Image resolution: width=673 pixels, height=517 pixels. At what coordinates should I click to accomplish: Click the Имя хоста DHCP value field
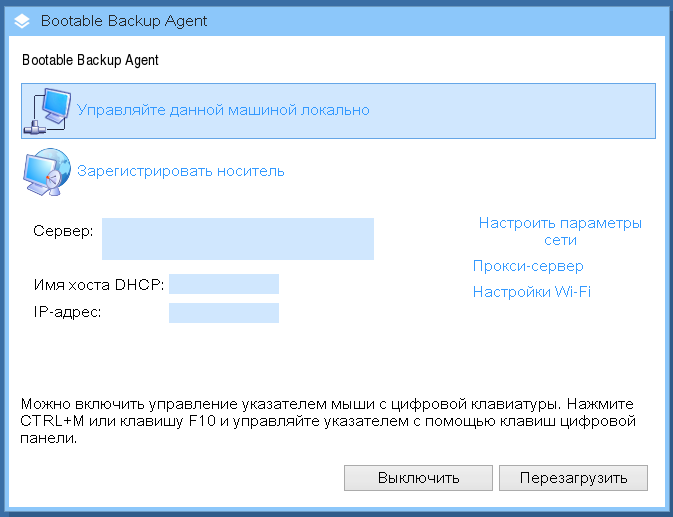point(224,284)
